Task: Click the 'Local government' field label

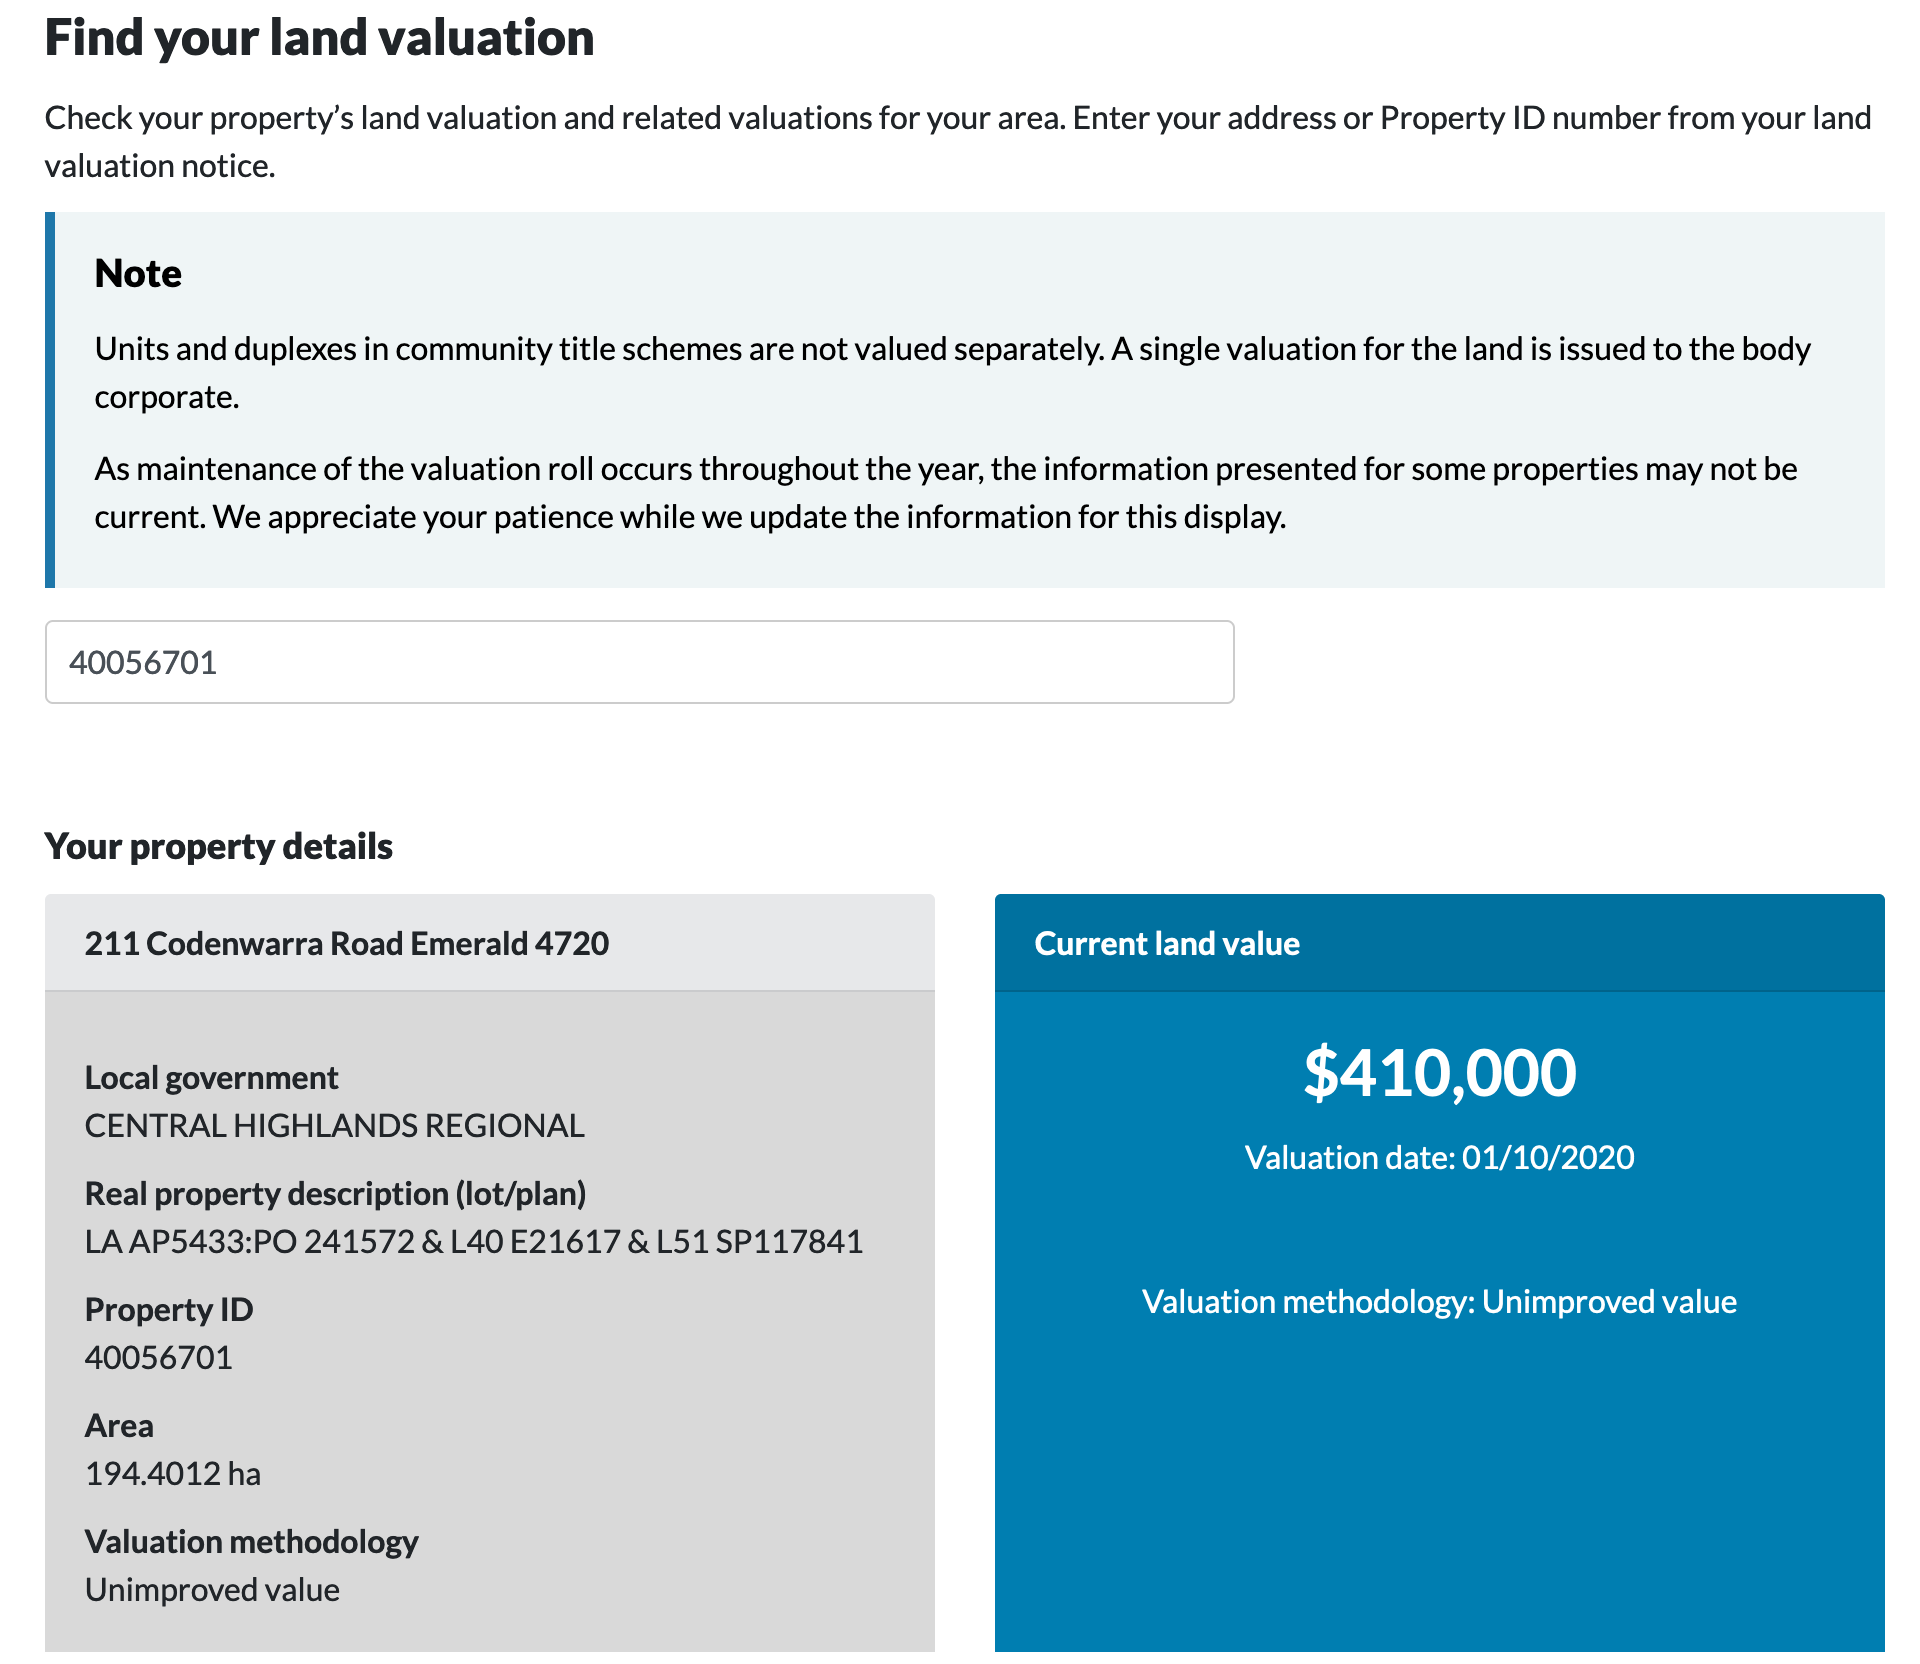Action: [x=211, y=1077]
